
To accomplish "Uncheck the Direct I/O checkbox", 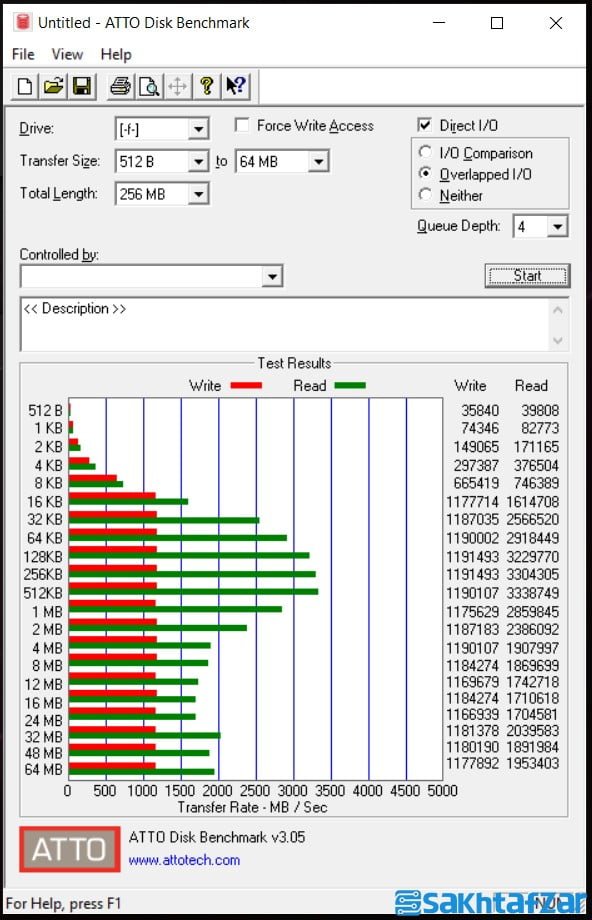I will 425,125.
